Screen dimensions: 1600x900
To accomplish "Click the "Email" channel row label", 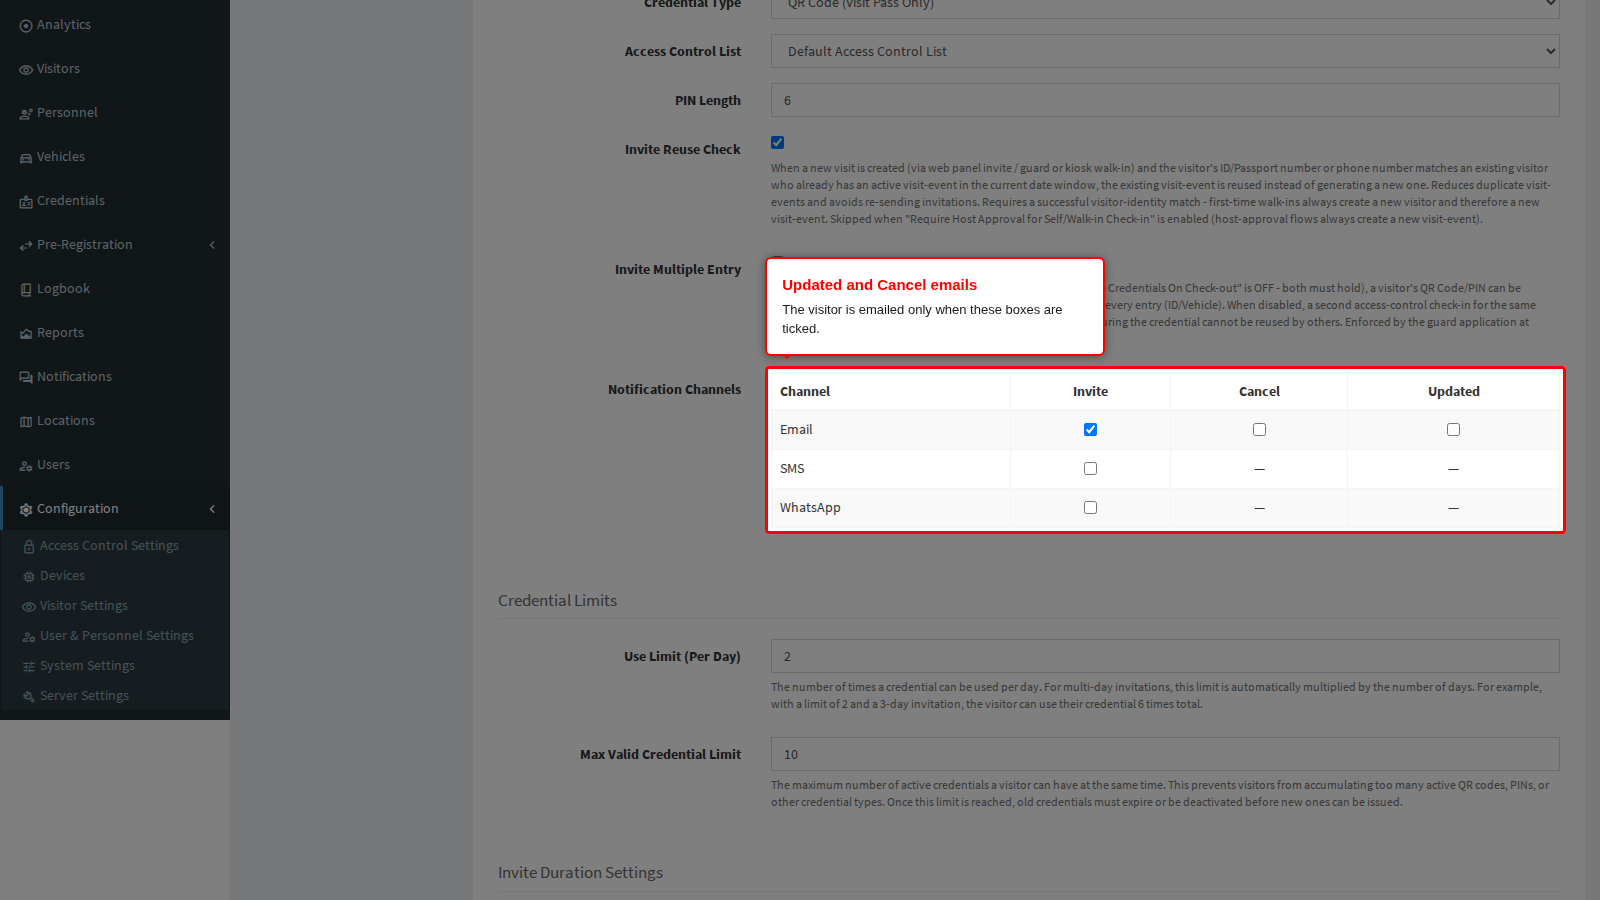I will pyautogui.click(x=796, y=430).
